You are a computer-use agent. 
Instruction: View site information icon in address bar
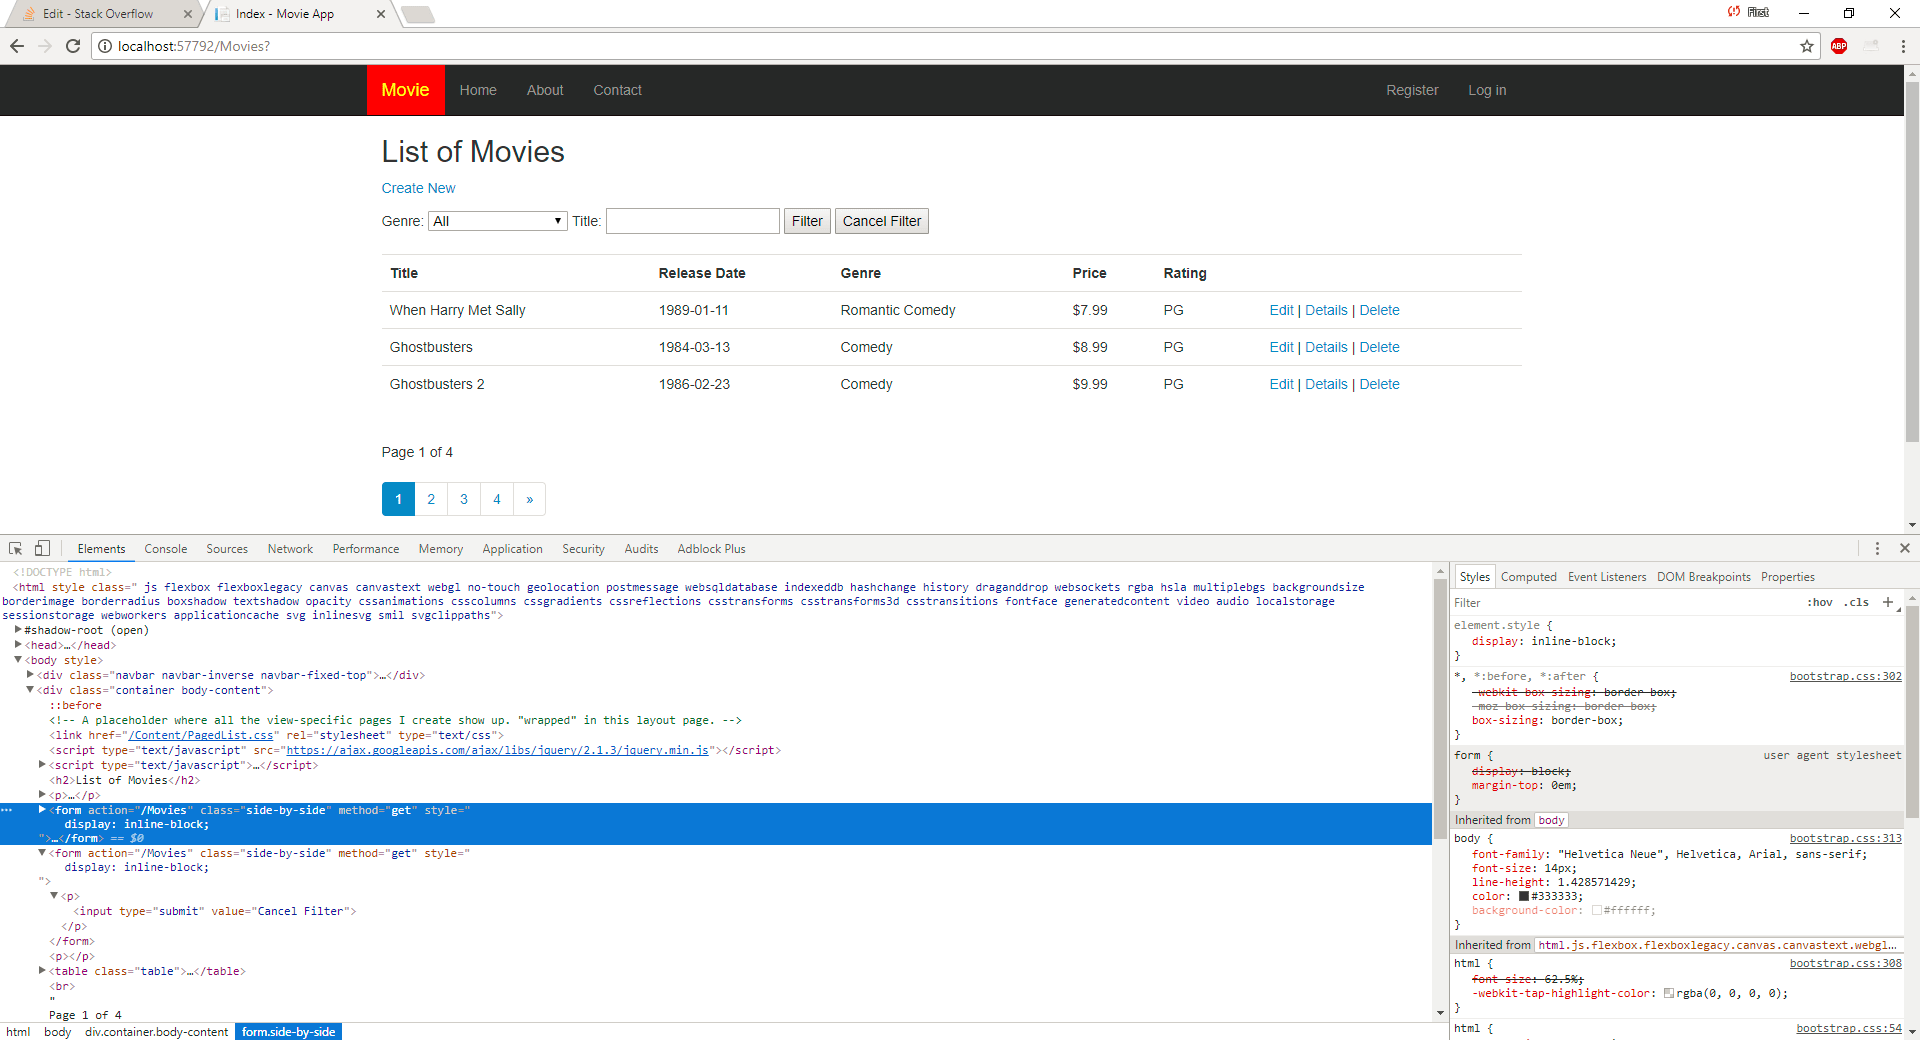104,46
